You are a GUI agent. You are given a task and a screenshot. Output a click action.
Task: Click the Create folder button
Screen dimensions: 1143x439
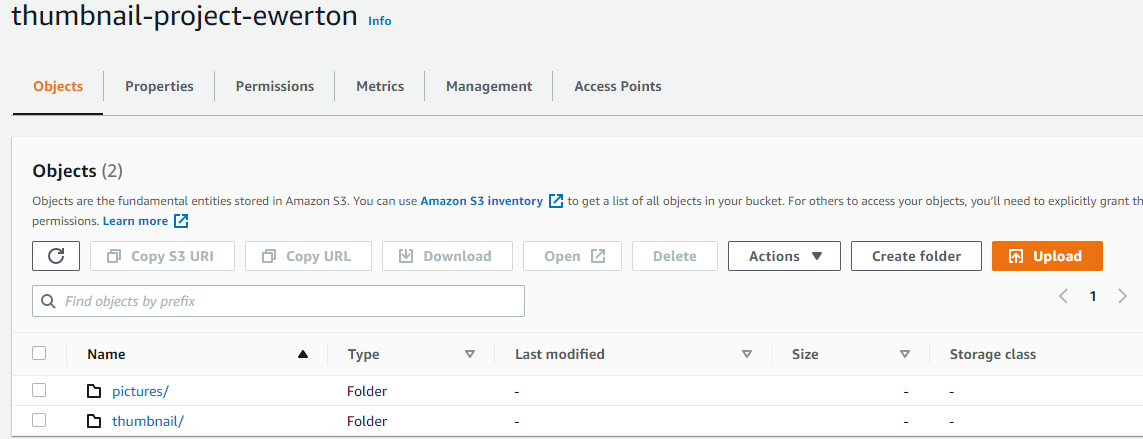[916, 256]
